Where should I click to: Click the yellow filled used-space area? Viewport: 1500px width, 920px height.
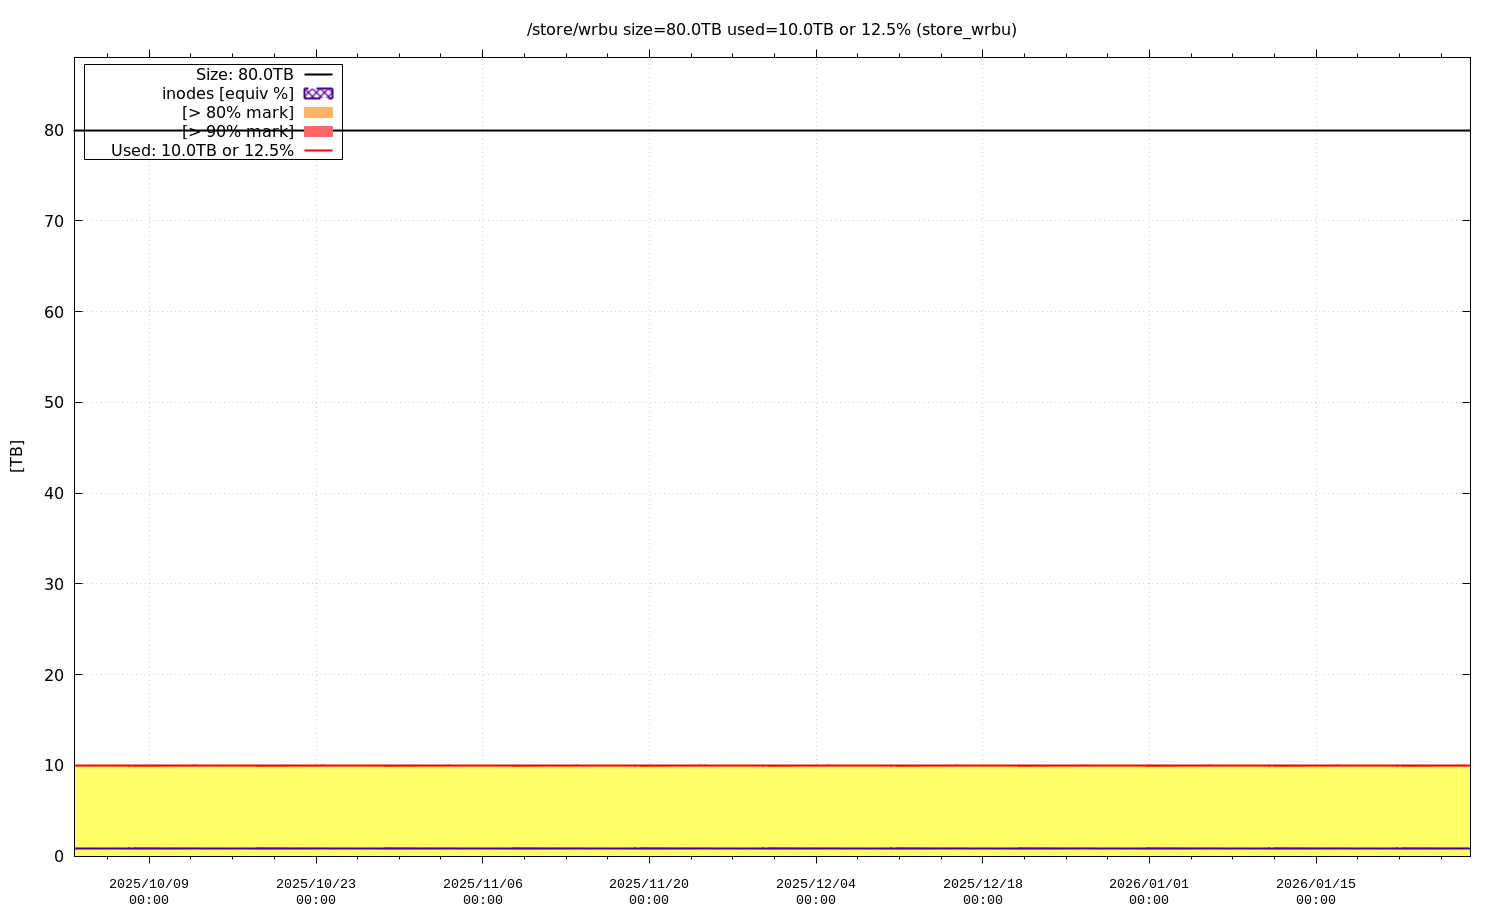coord(770,807)
